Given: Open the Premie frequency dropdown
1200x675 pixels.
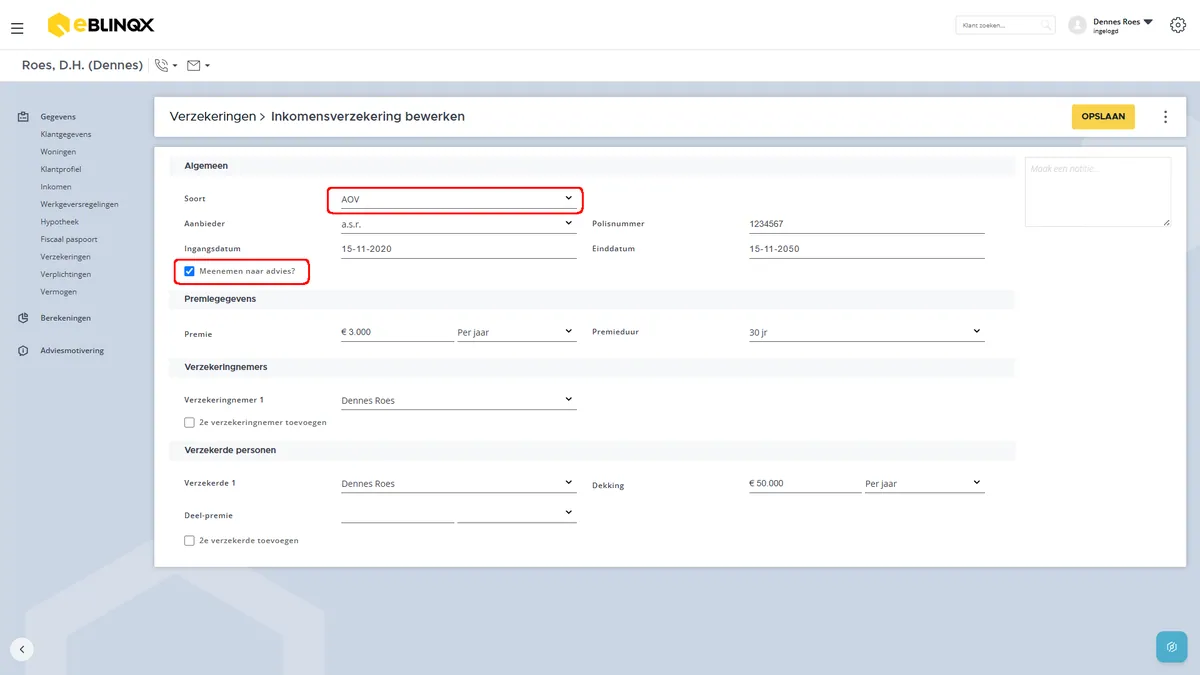Looking at the screenshot, I should [x=516, y=332].
